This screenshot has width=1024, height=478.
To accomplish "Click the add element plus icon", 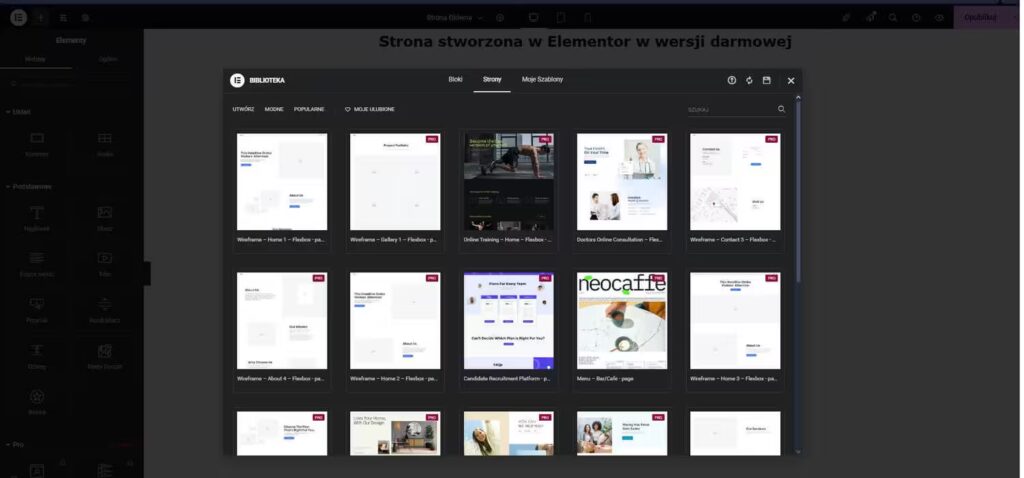I will (40, 18).
